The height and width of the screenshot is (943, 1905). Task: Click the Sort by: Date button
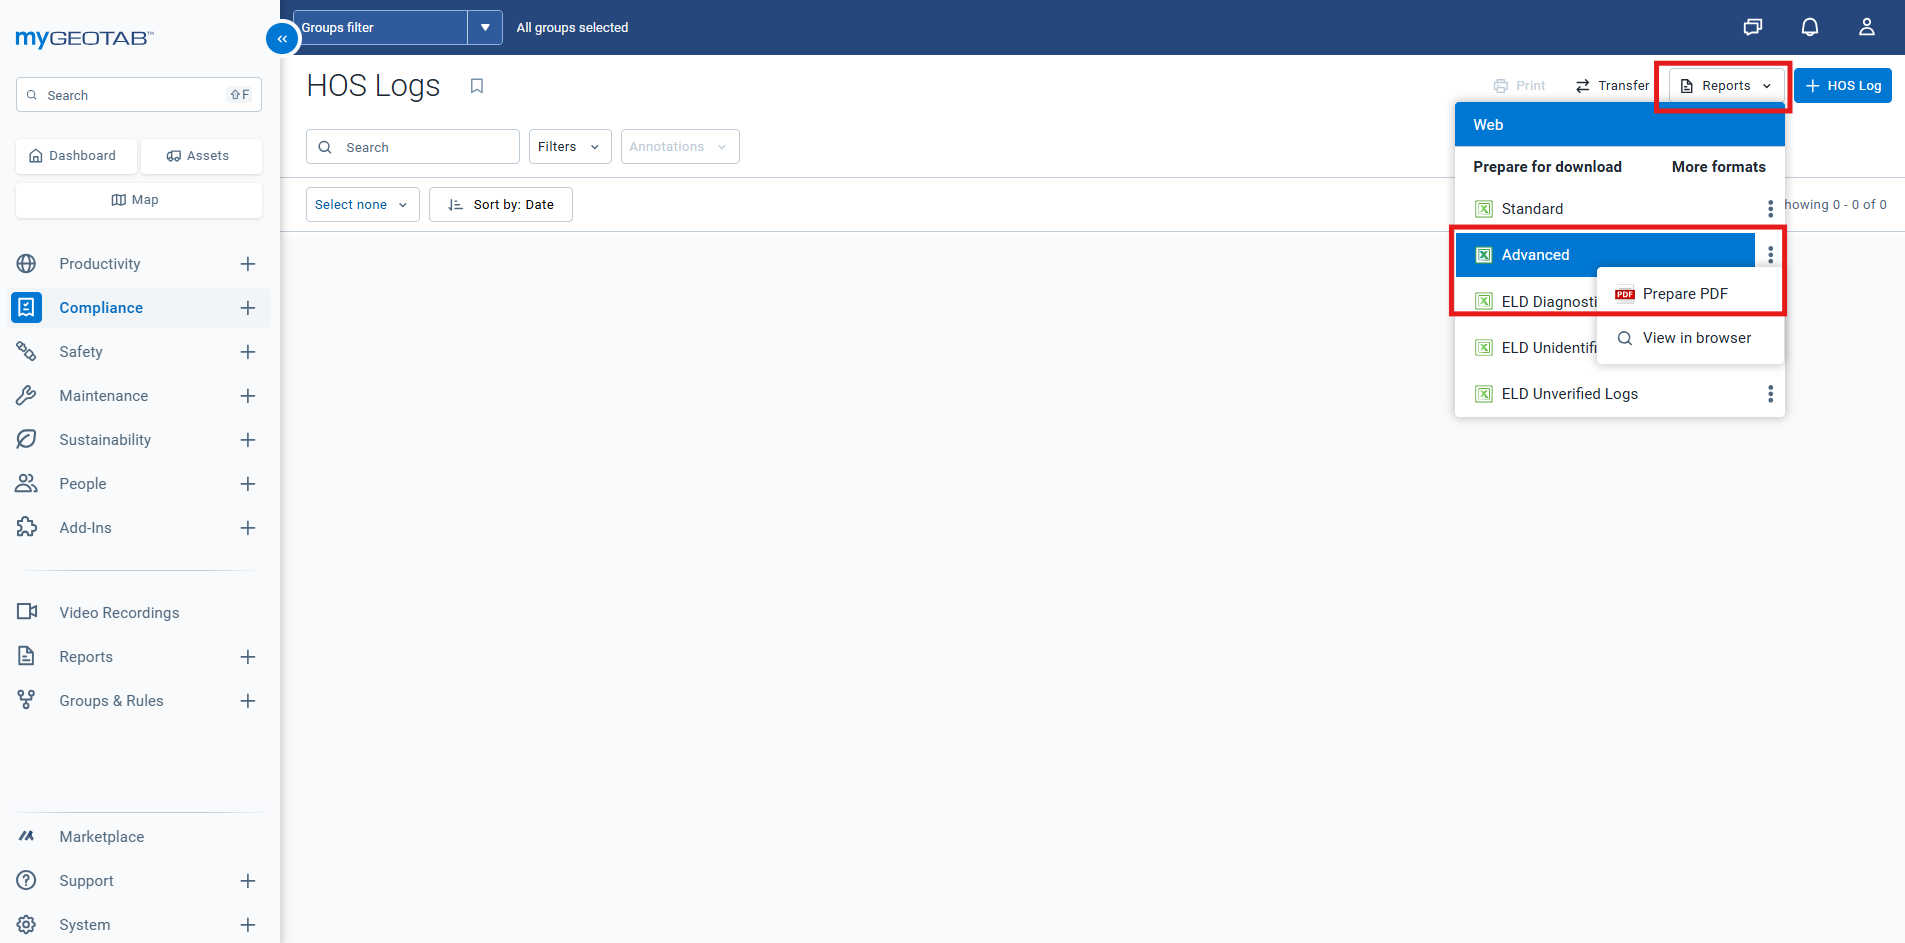pos(500,205)
